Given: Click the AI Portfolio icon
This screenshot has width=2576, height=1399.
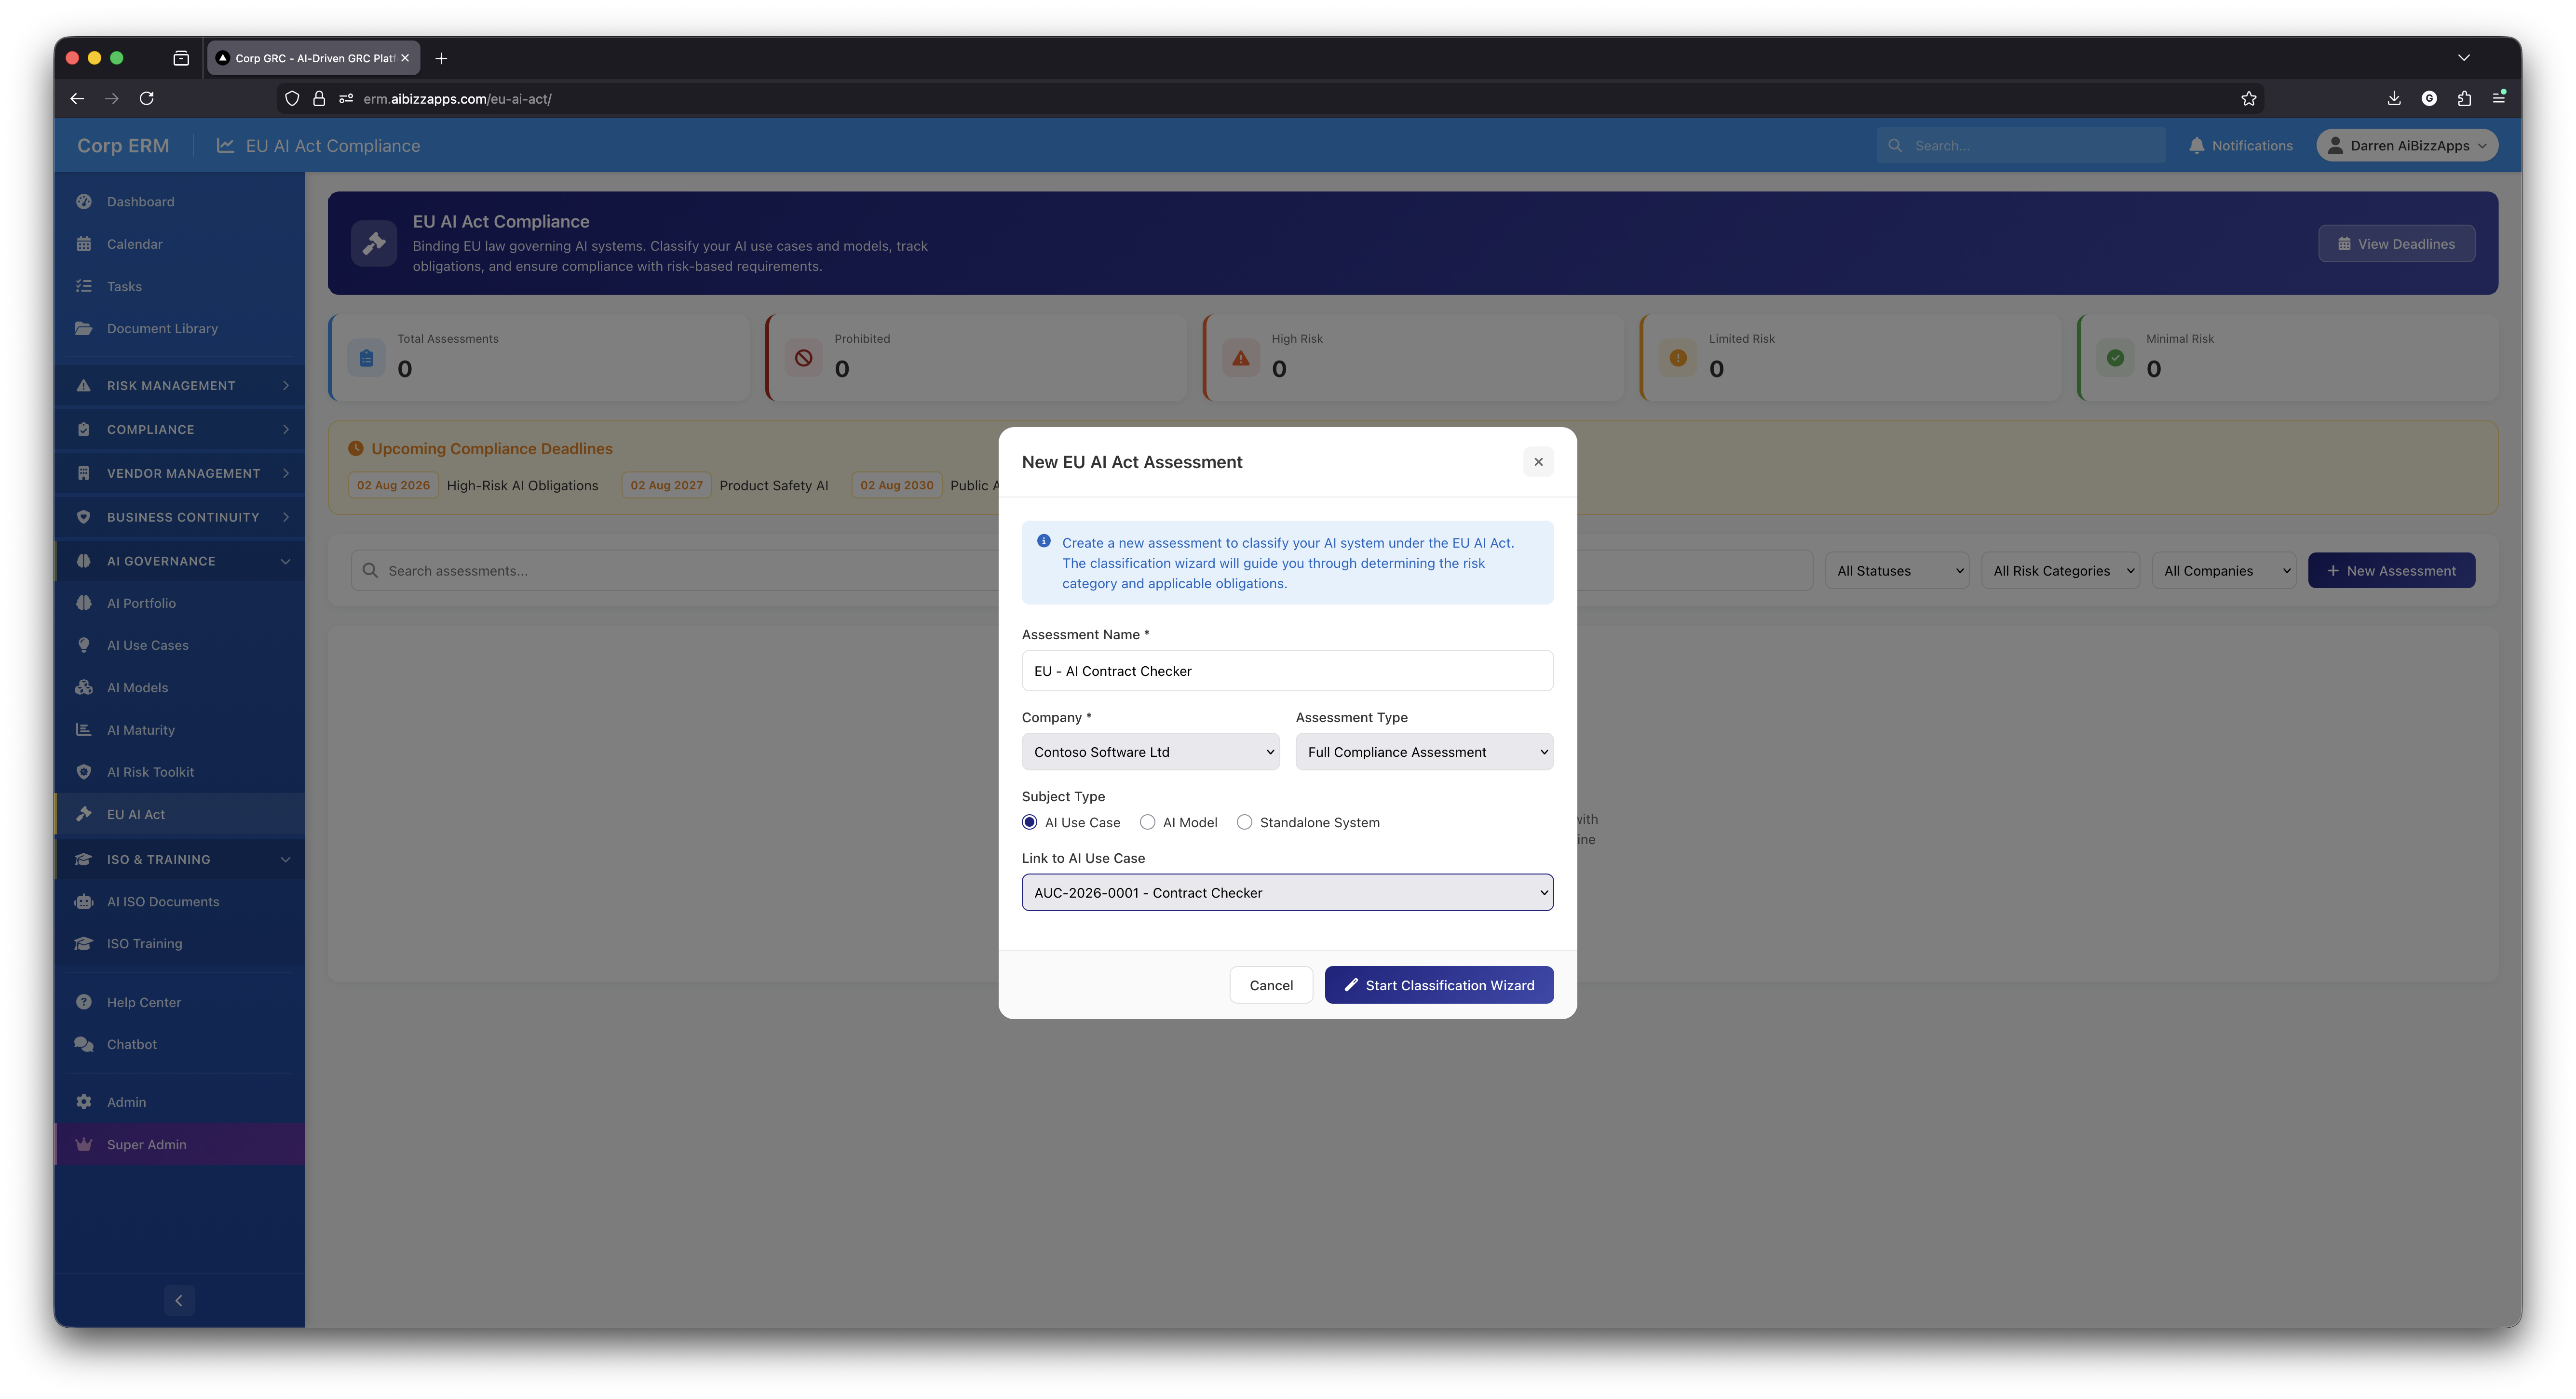Looking at the screenshot, I should (84, 603).
